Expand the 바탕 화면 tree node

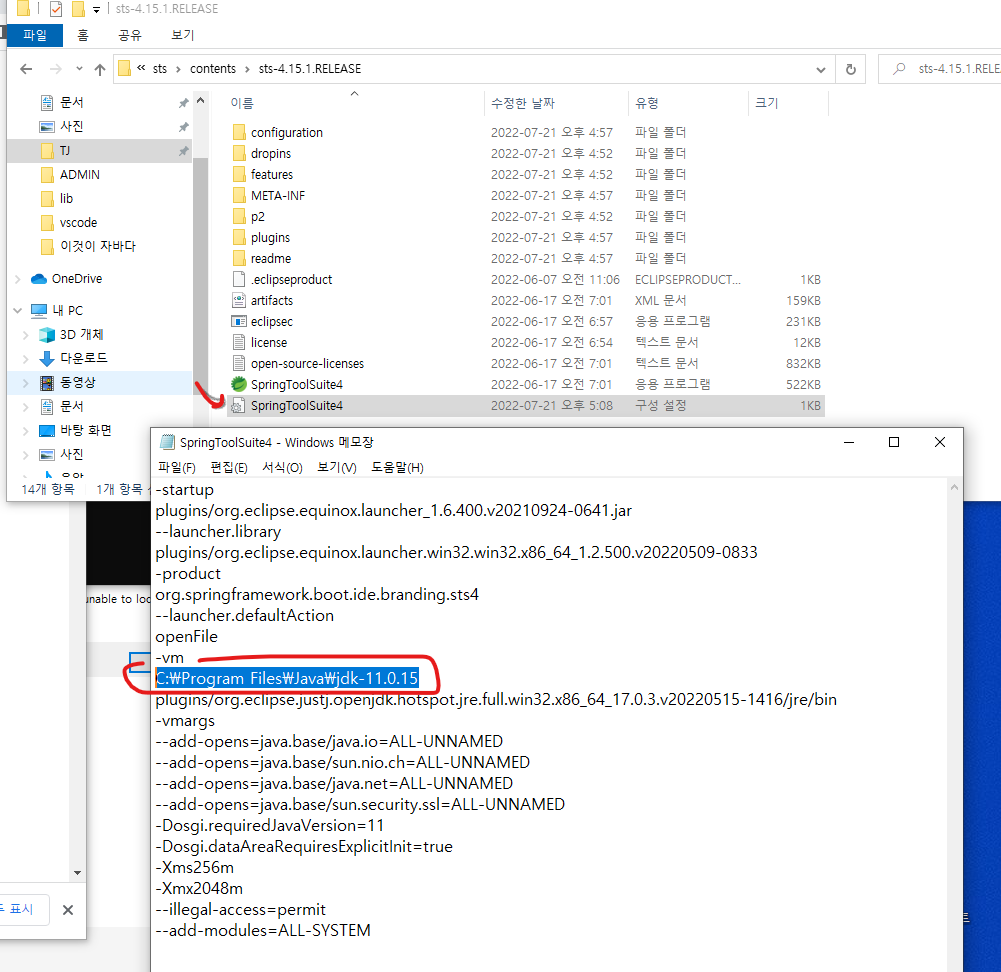[x=26, y=431]
